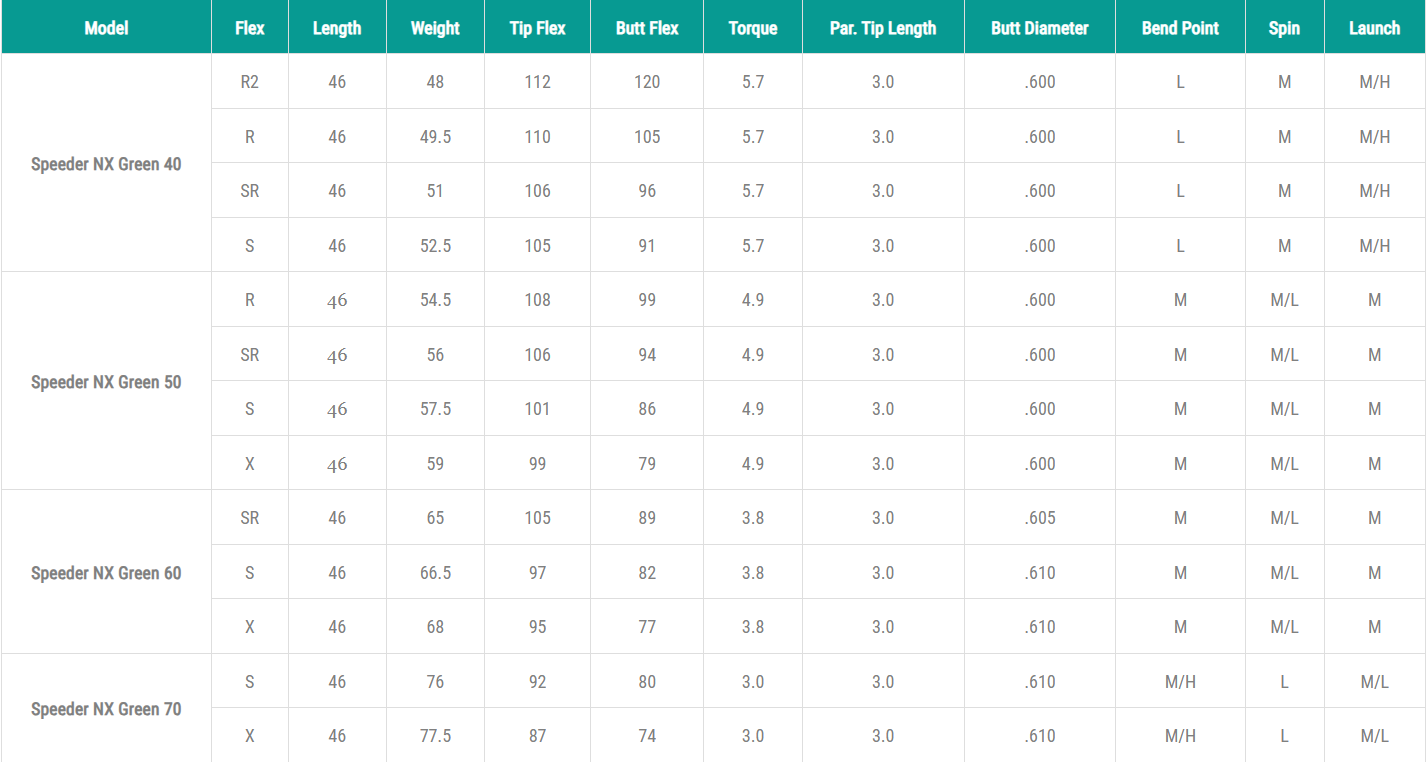Click the Speeder NX Green 50 model cell
This screenshot has height=762, width=1427.
pyautogui.click(x=106, y=382)
